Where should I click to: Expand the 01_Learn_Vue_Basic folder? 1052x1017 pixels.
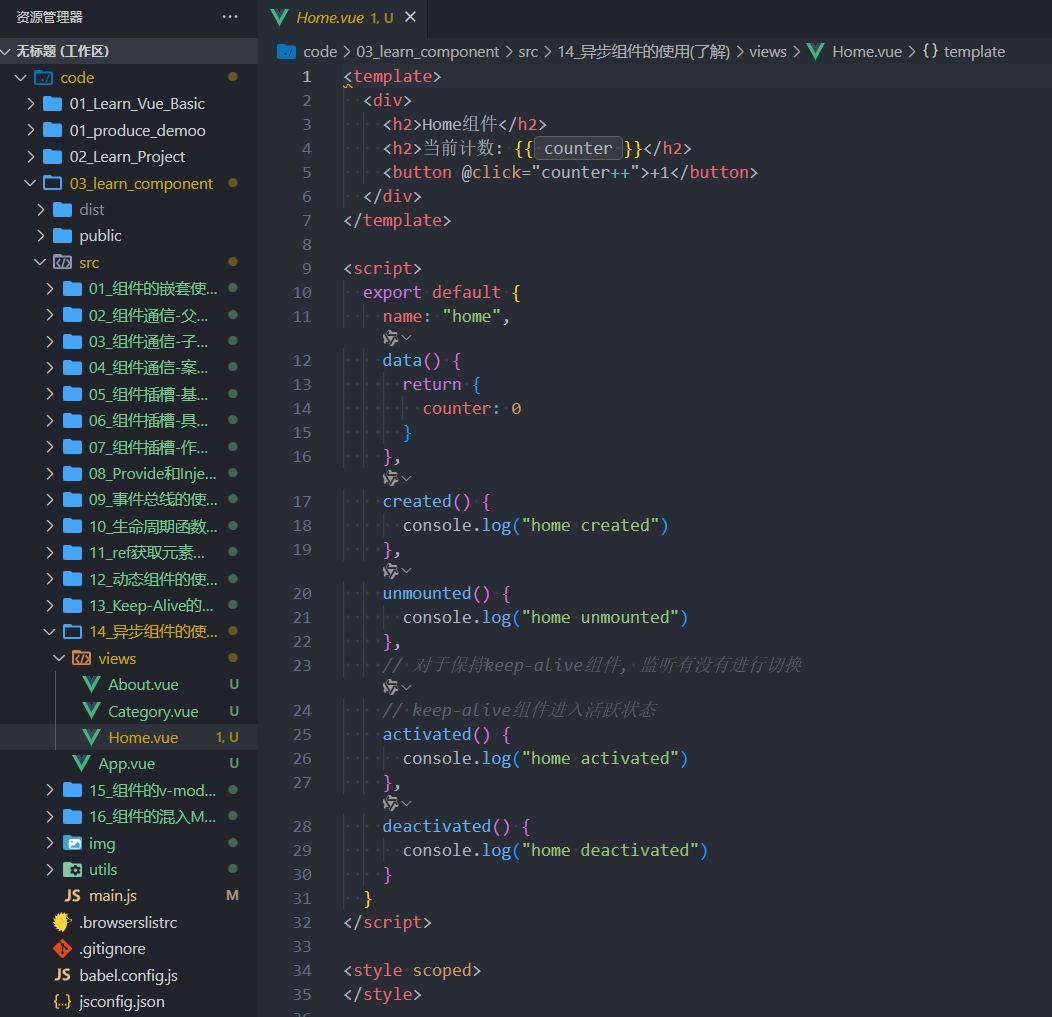pos(30,104)
